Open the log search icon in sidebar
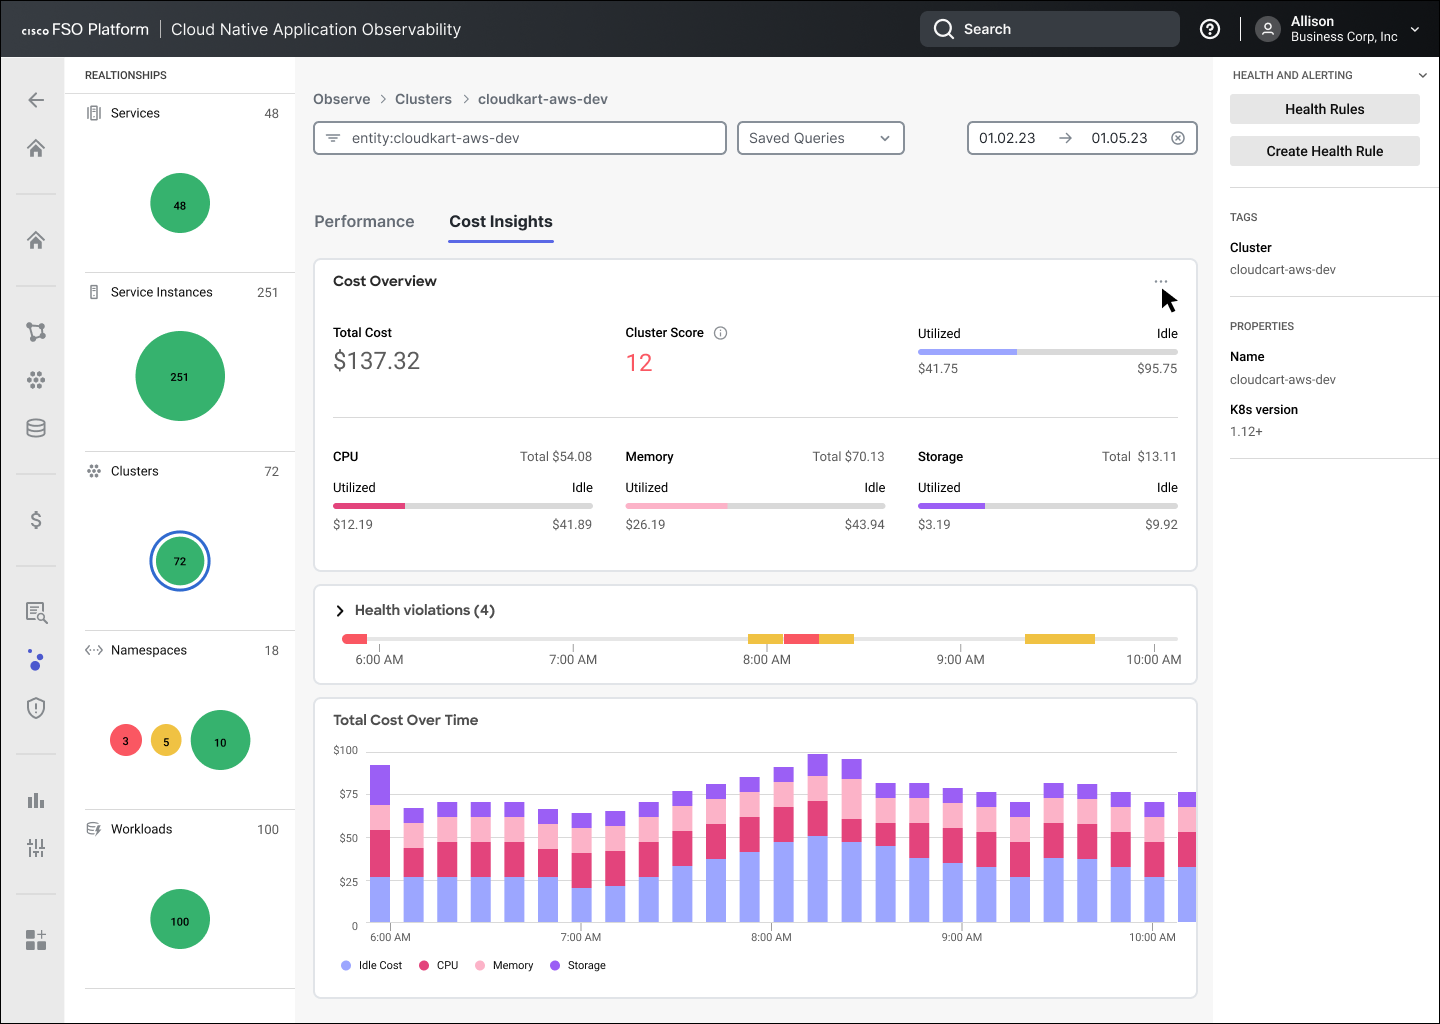The height and width of the screenshot is (1024, 1440). (36, 612)
